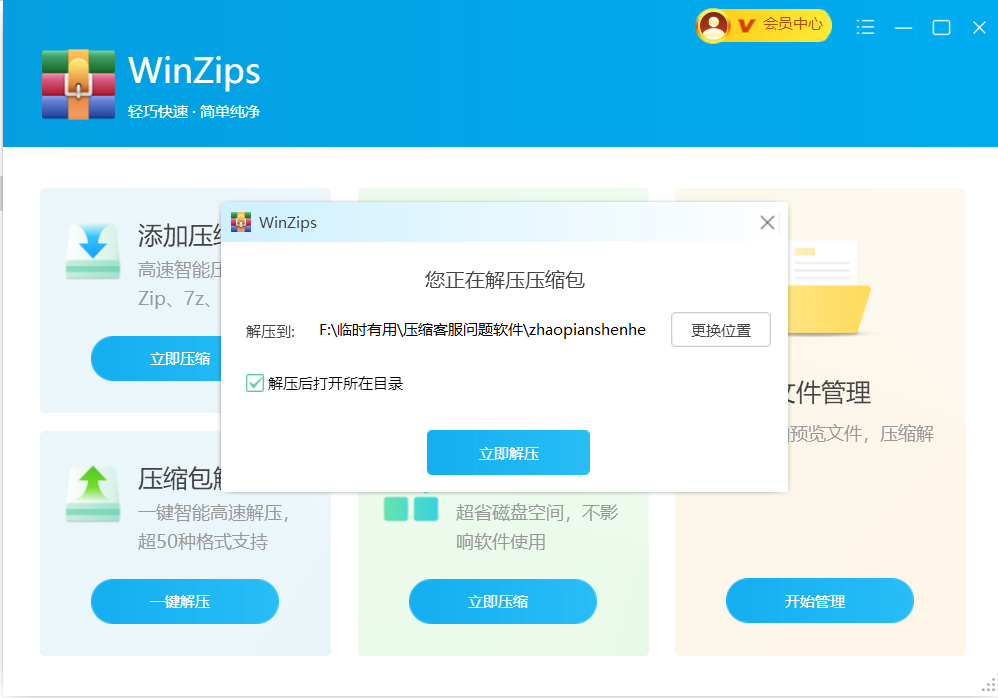Click the green upload icon on 压缩包解压 card
This screenshot has width=998, height=698.
92,493
